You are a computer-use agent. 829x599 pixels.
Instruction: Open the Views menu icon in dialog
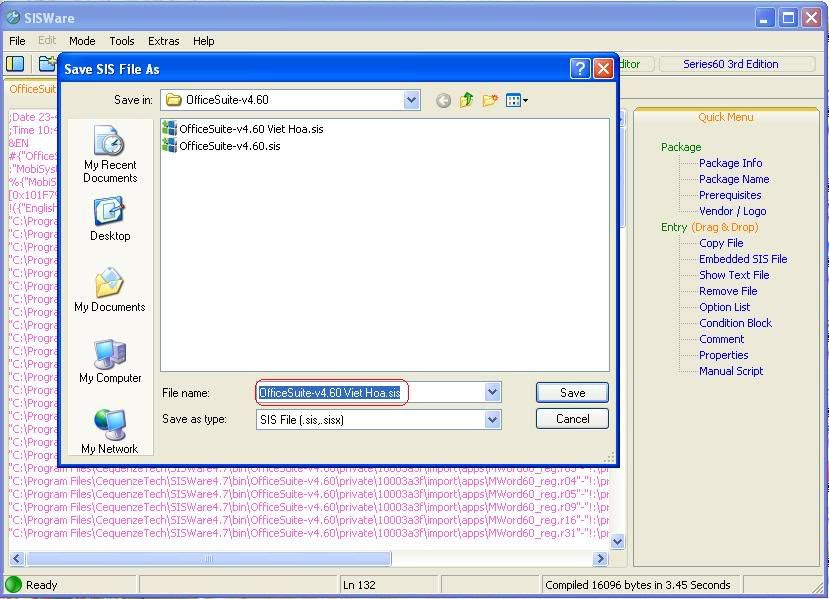[517, 100]
